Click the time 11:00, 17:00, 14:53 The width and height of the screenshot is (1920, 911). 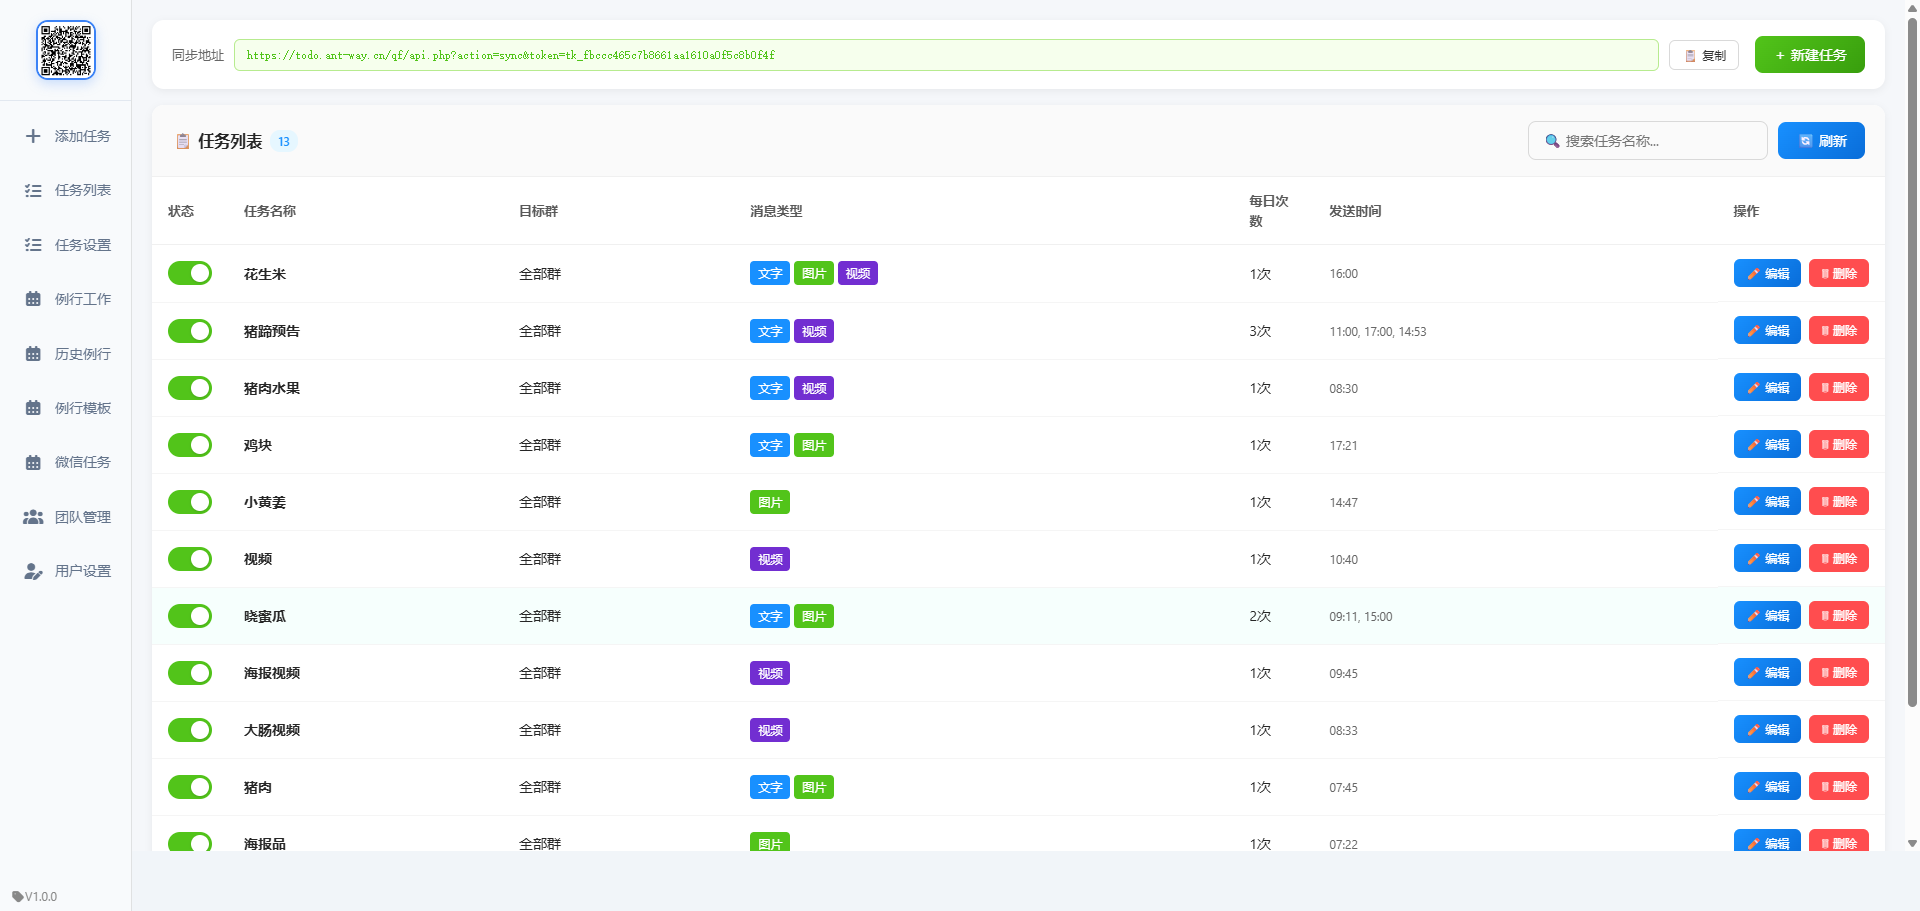pyautogui.click(x=1378, y=331)
